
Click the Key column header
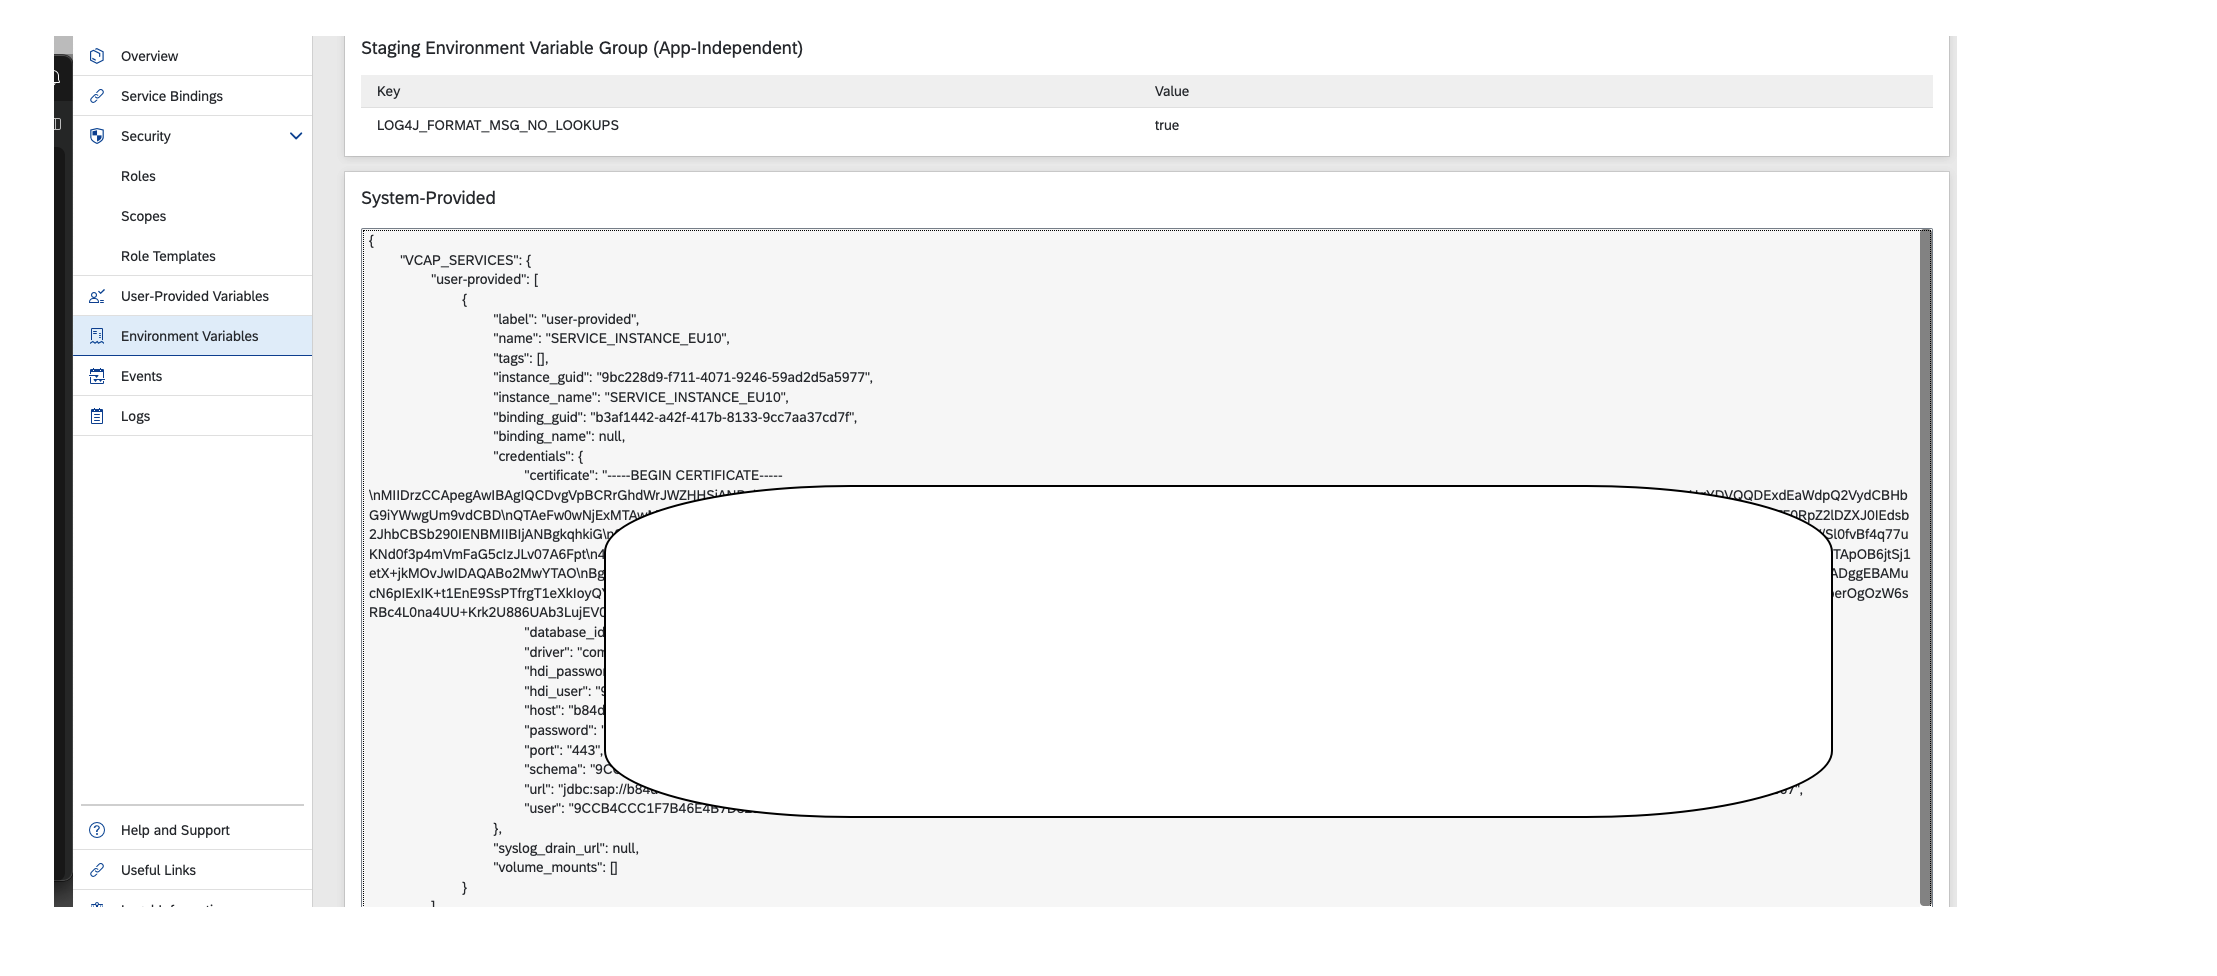(388, 91)
